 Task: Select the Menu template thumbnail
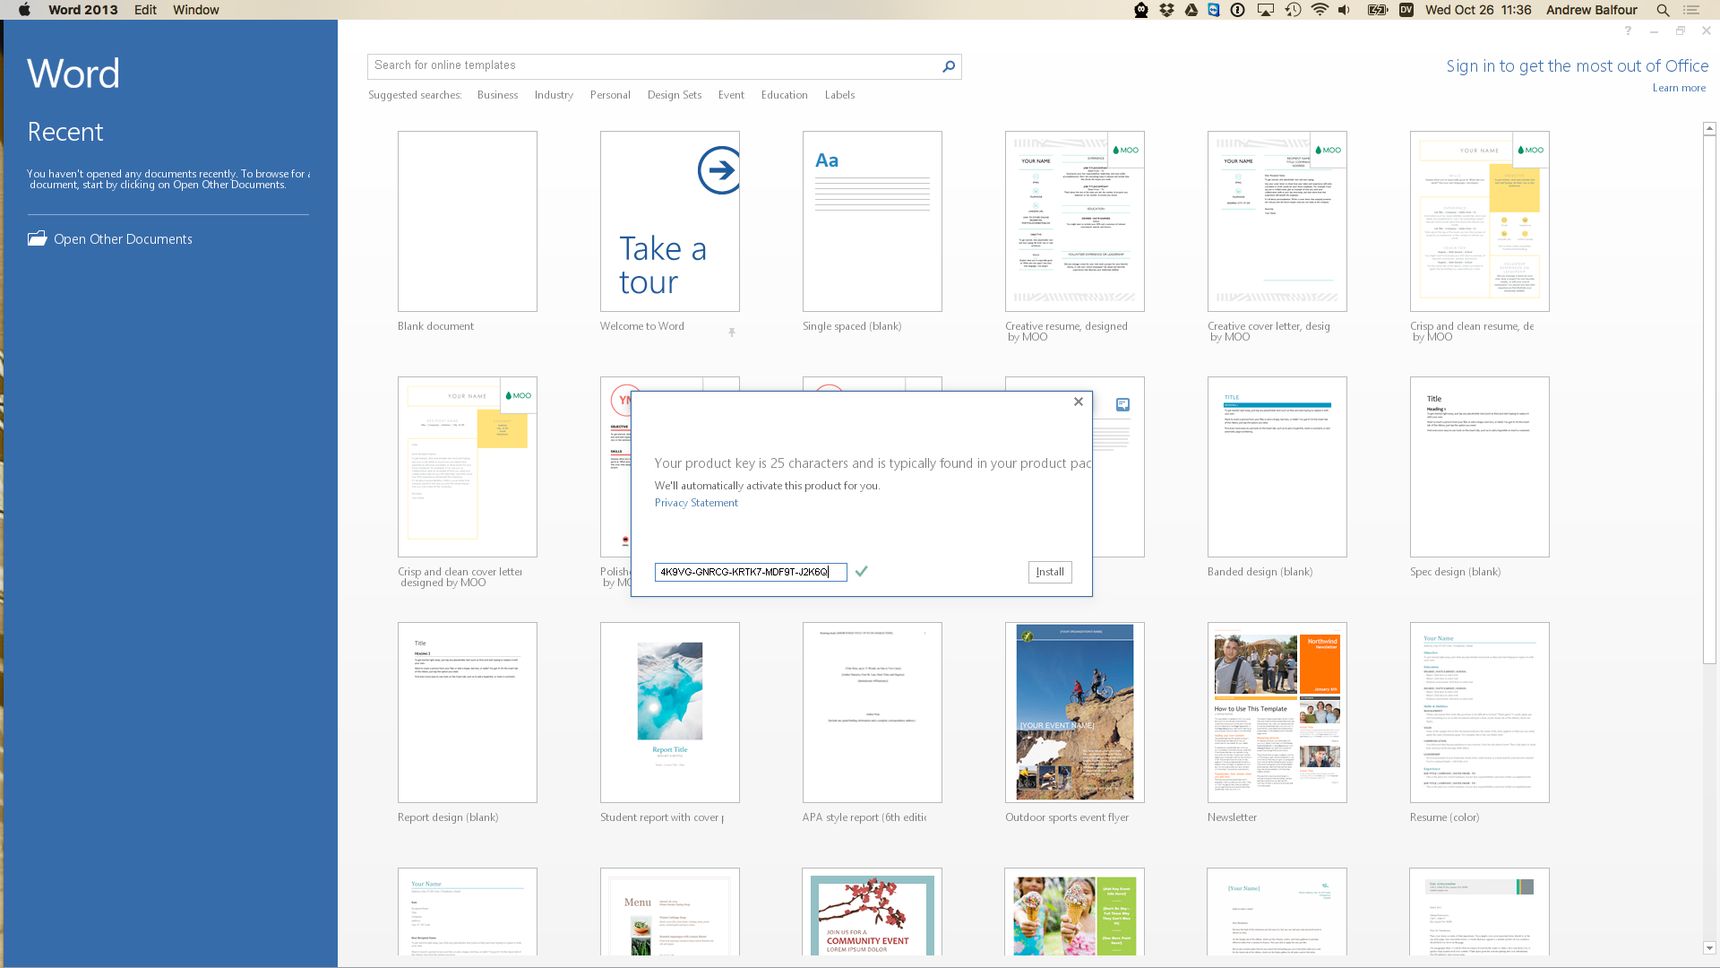670,912
